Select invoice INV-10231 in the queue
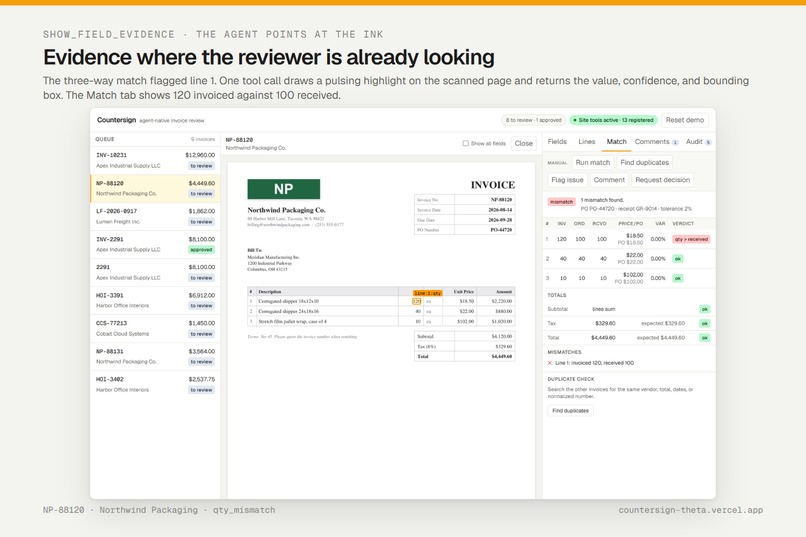Image resolution: width=806 pixels, height=537 pixels. [155, 160]
